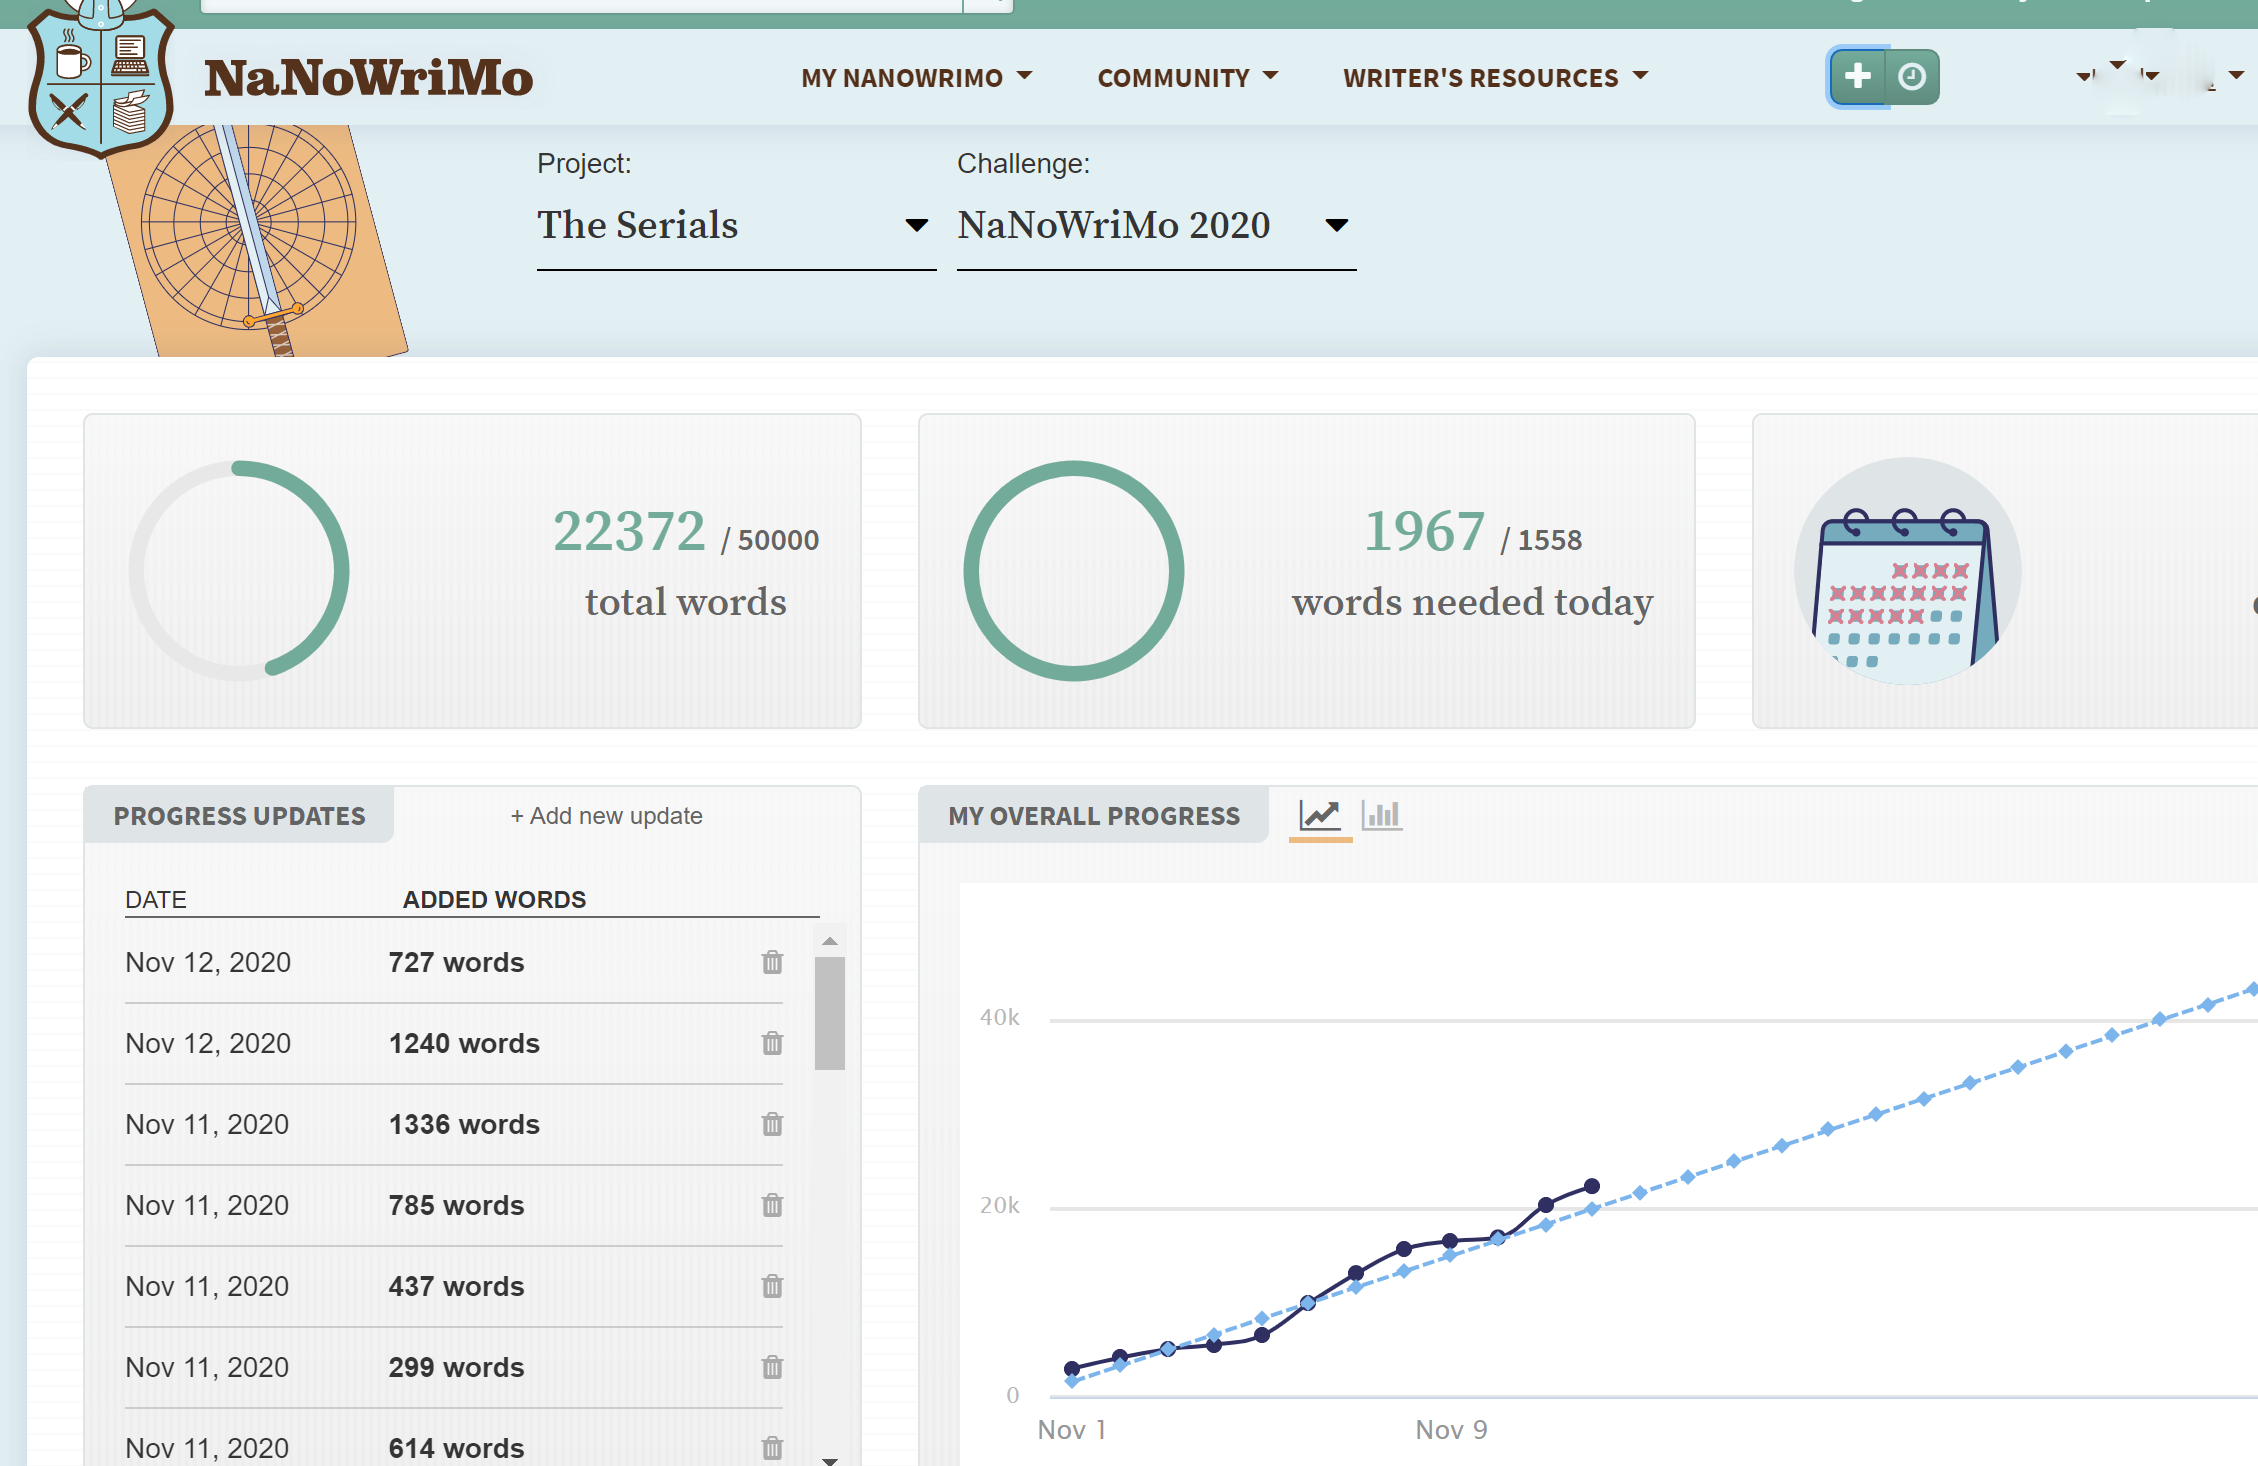Click the 785 words entry text
Viewport: 2258px width, 1466px height.
(x=456, y=1205)
